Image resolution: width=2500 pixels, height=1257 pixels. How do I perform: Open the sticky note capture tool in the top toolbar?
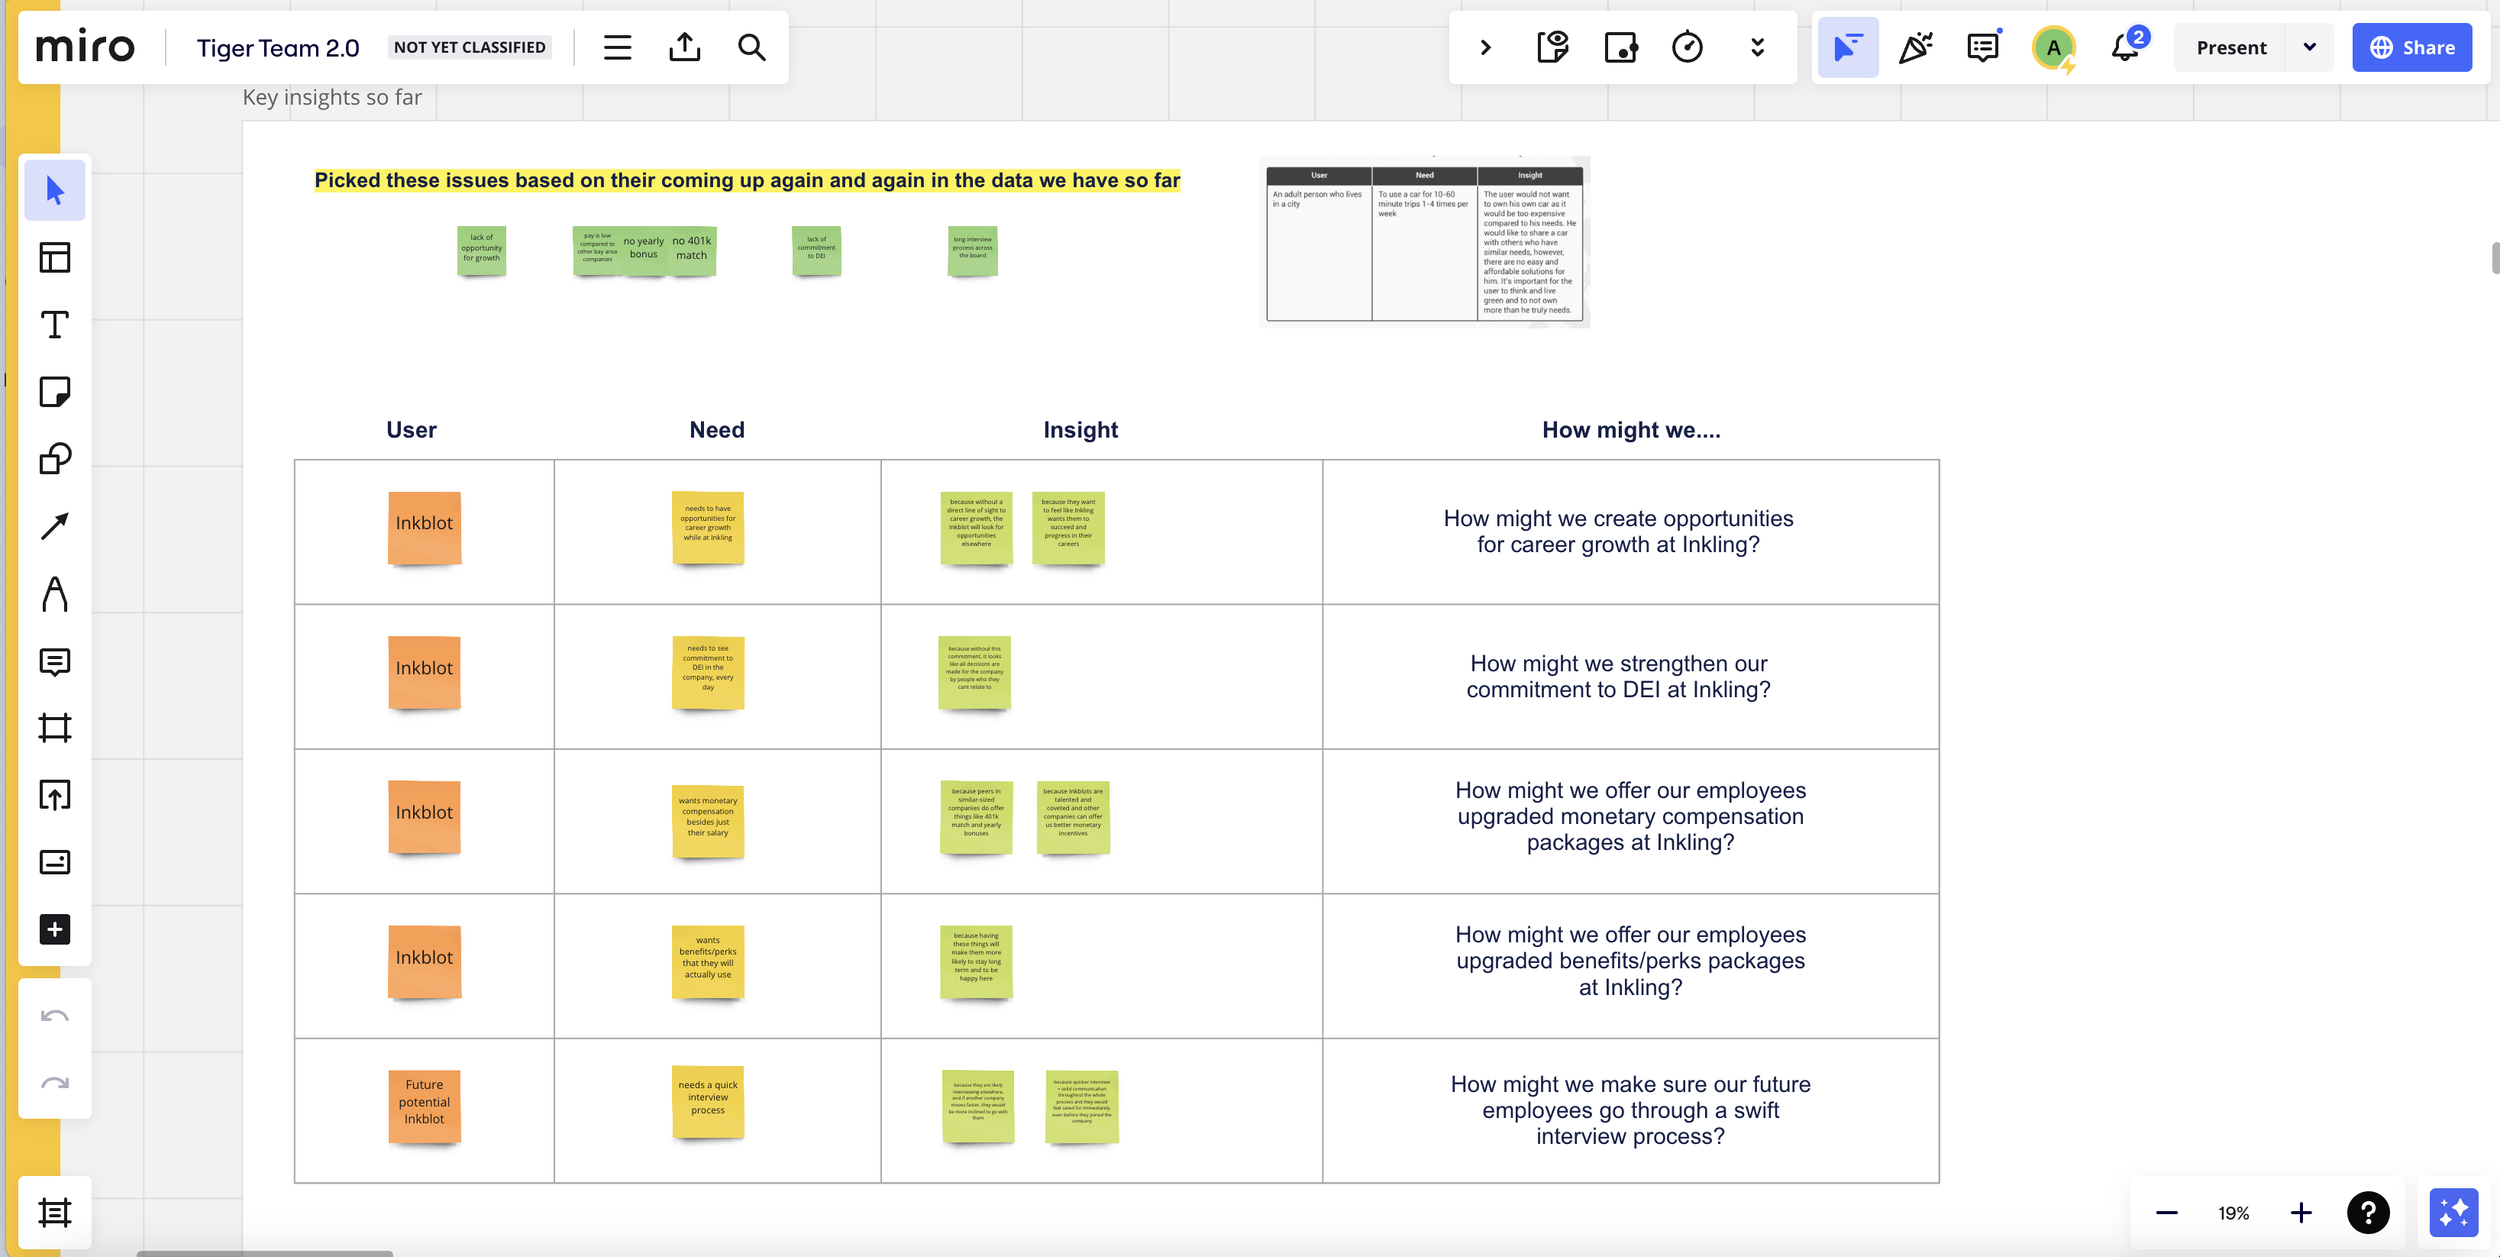coord(1553,48)
